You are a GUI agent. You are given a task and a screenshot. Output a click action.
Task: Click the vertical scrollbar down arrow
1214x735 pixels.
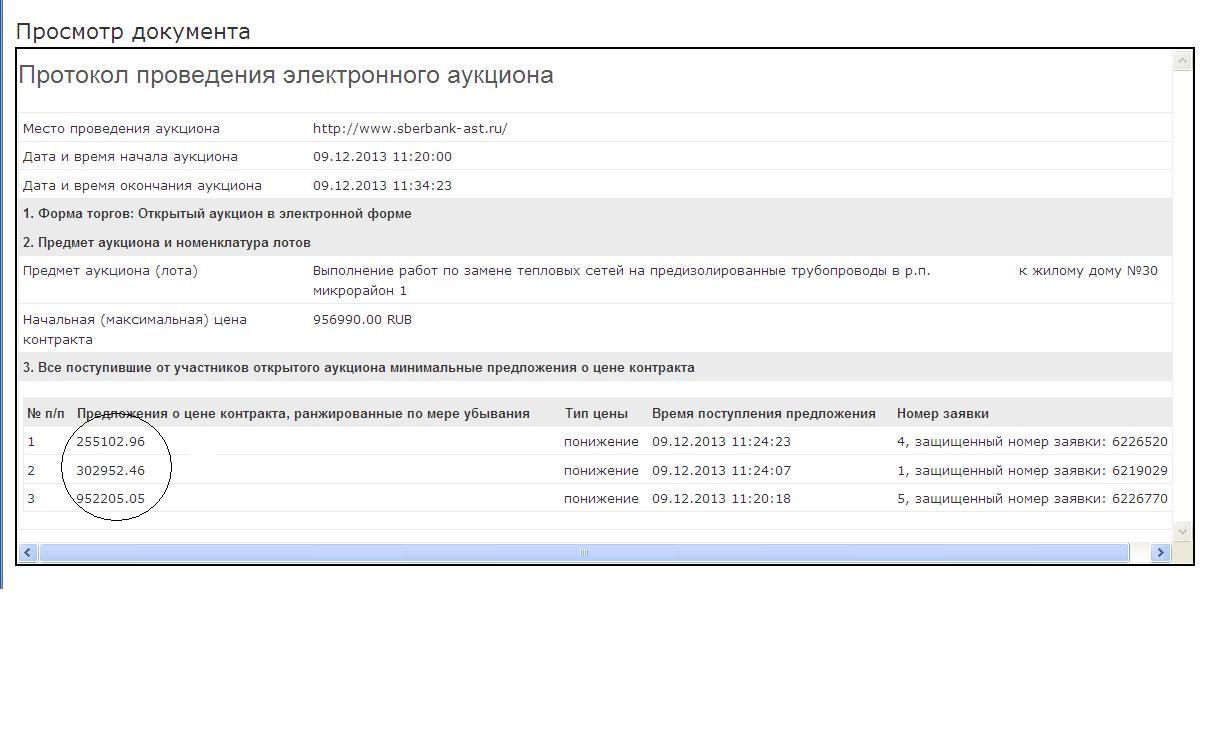[x=1182, y=531]
